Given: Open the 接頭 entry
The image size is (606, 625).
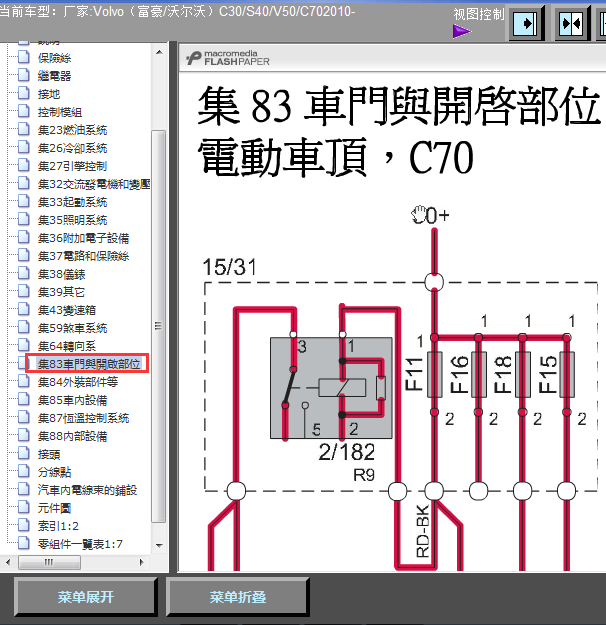Looking at the screenshot, I should click(49, 454).
